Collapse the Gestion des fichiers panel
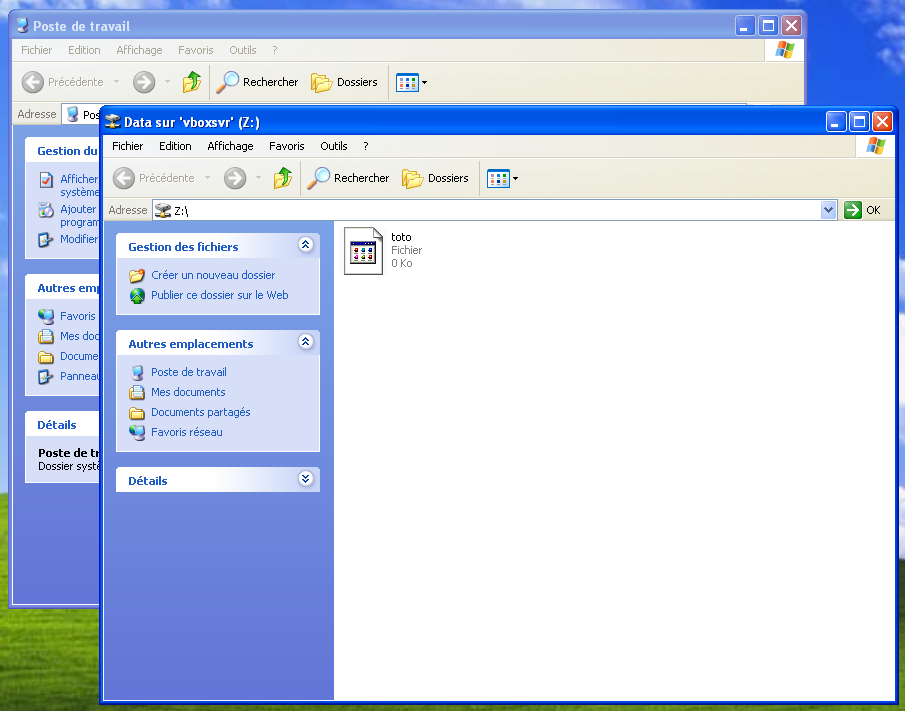 coord(305,245)
